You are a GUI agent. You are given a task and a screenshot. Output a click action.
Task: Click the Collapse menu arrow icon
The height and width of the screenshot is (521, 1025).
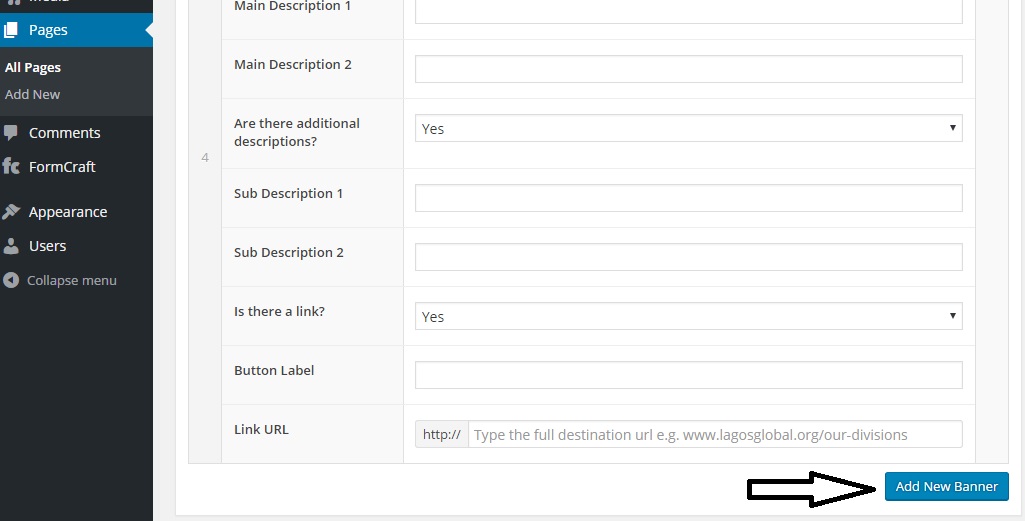coord(11,281)
